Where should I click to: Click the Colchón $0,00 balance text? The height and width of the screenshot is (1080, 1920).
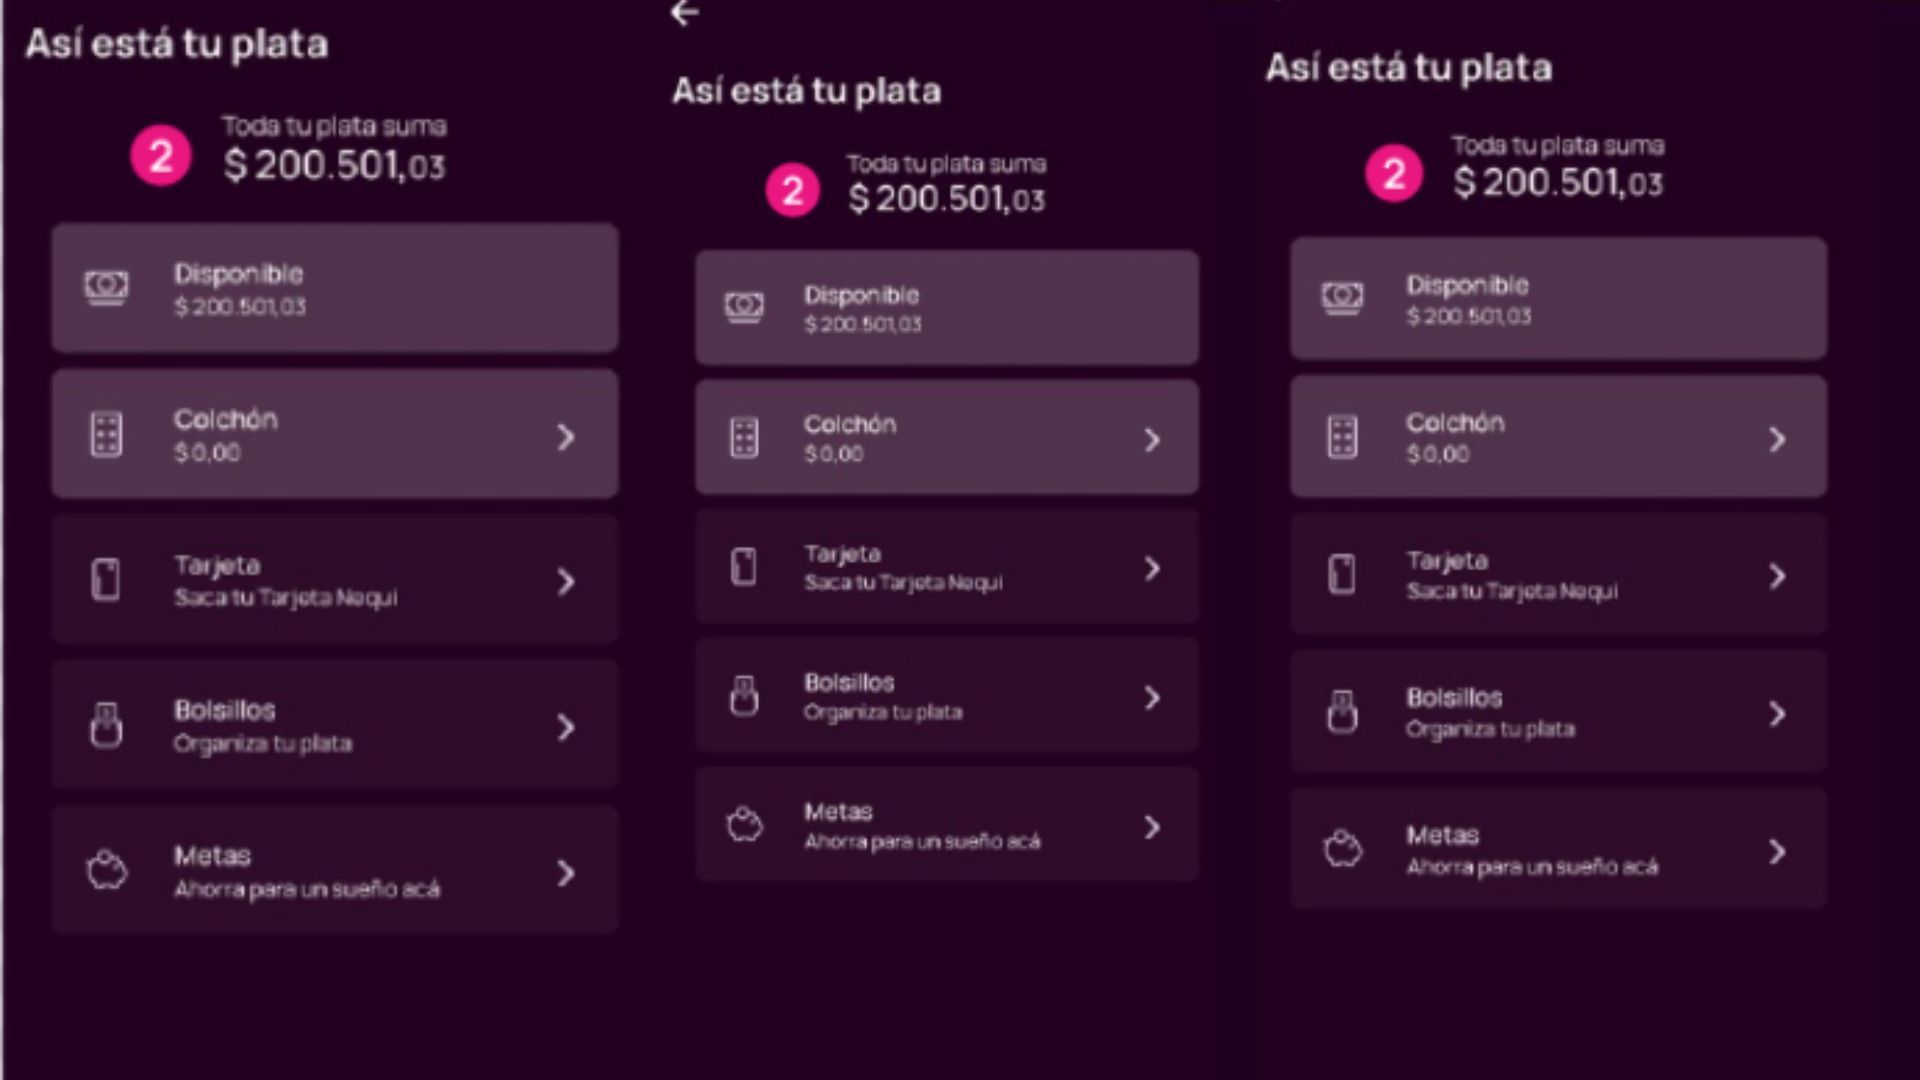(x=205, y=452)
